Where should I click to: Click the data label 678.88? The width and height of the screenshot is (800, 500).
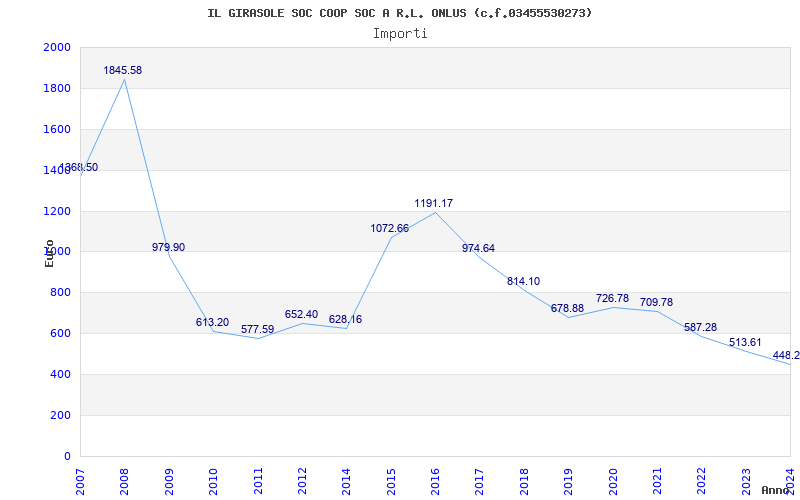tap(567, 309)
